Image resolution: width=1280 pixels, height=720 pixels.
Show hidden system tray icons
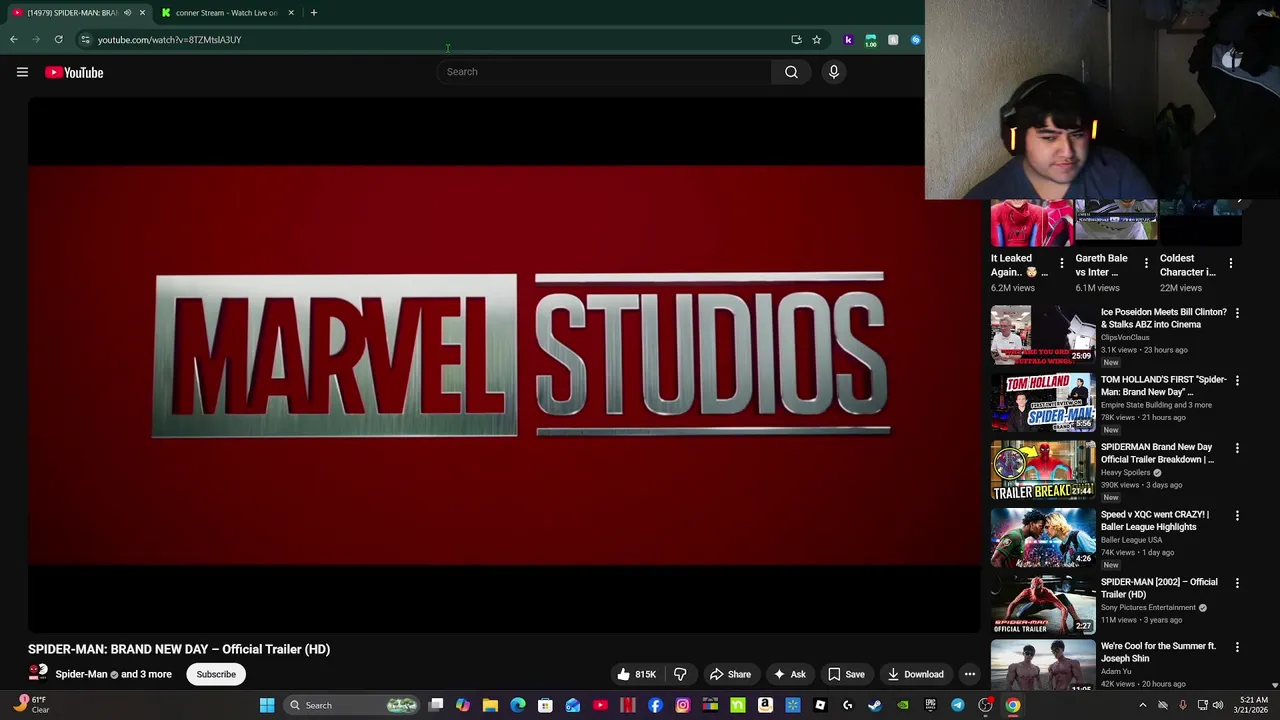point(1143,705)
